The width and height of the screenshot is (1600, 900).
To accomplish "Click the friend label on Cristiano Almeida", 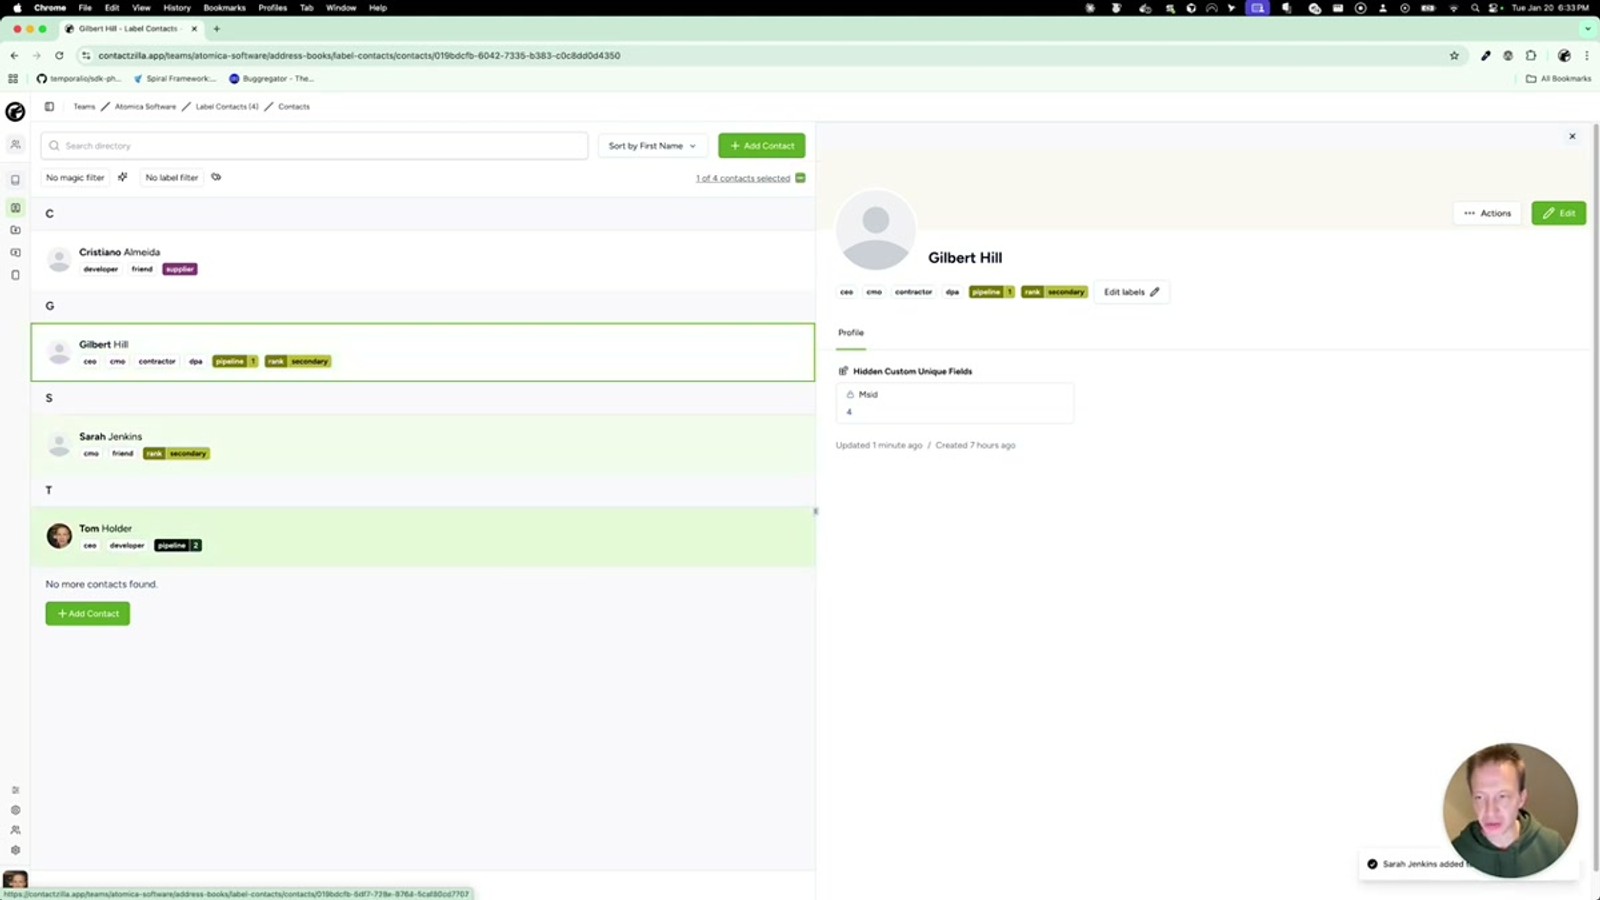I will point(142,269).
